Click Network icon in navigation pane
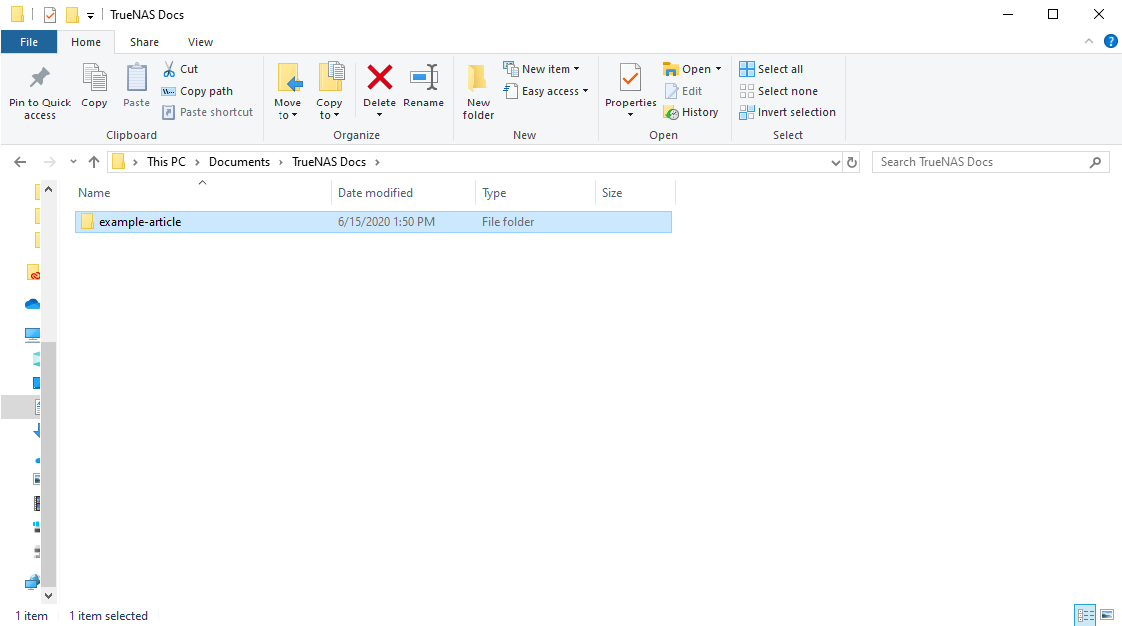The height and width of the screenshot is (626, 1122). pyautogui.click(x=32, y=582)
